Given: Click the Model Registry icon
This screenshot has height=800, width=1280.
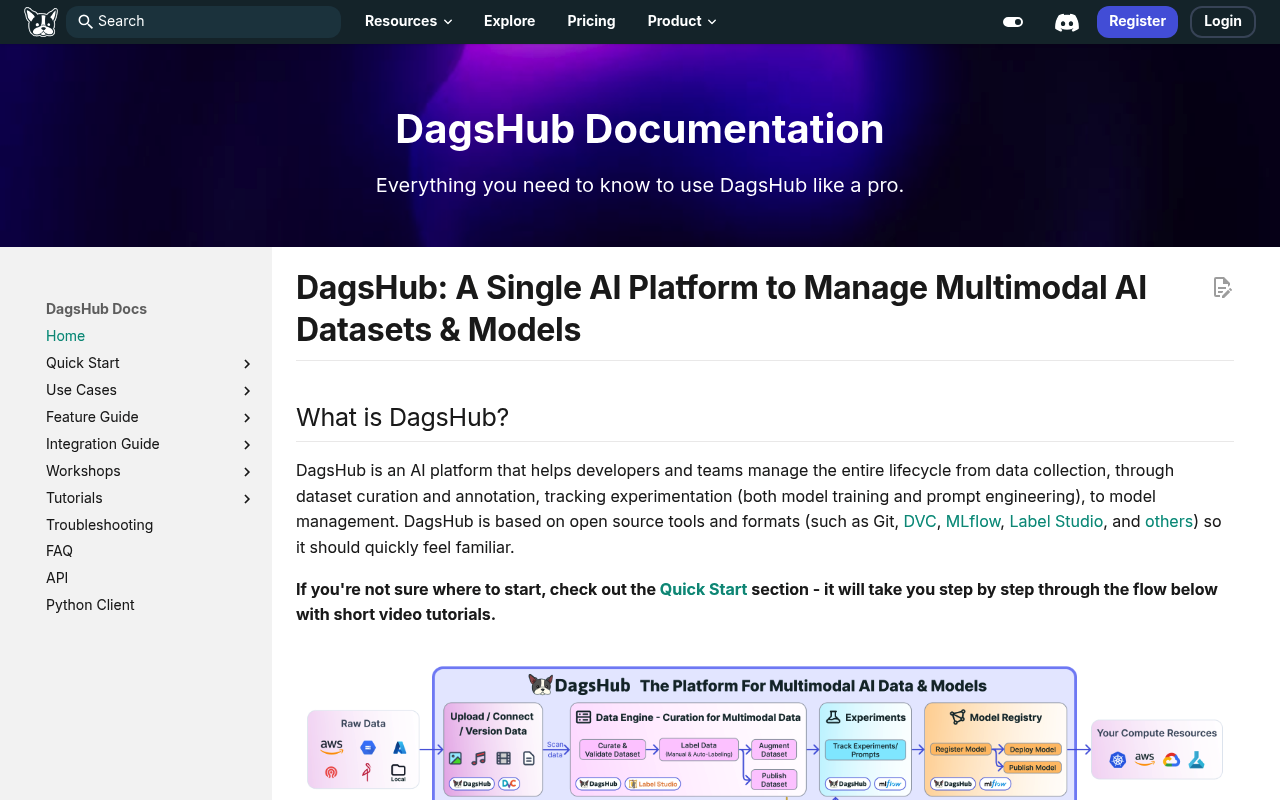Looking at the screenshot, I should pyautogui.click(x=957, y=717).
